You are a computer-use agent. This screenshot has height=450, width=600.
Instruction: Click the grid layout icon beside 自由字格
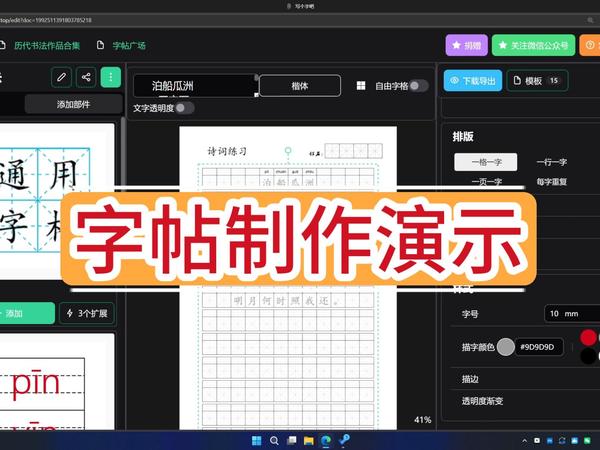point(361,86)
